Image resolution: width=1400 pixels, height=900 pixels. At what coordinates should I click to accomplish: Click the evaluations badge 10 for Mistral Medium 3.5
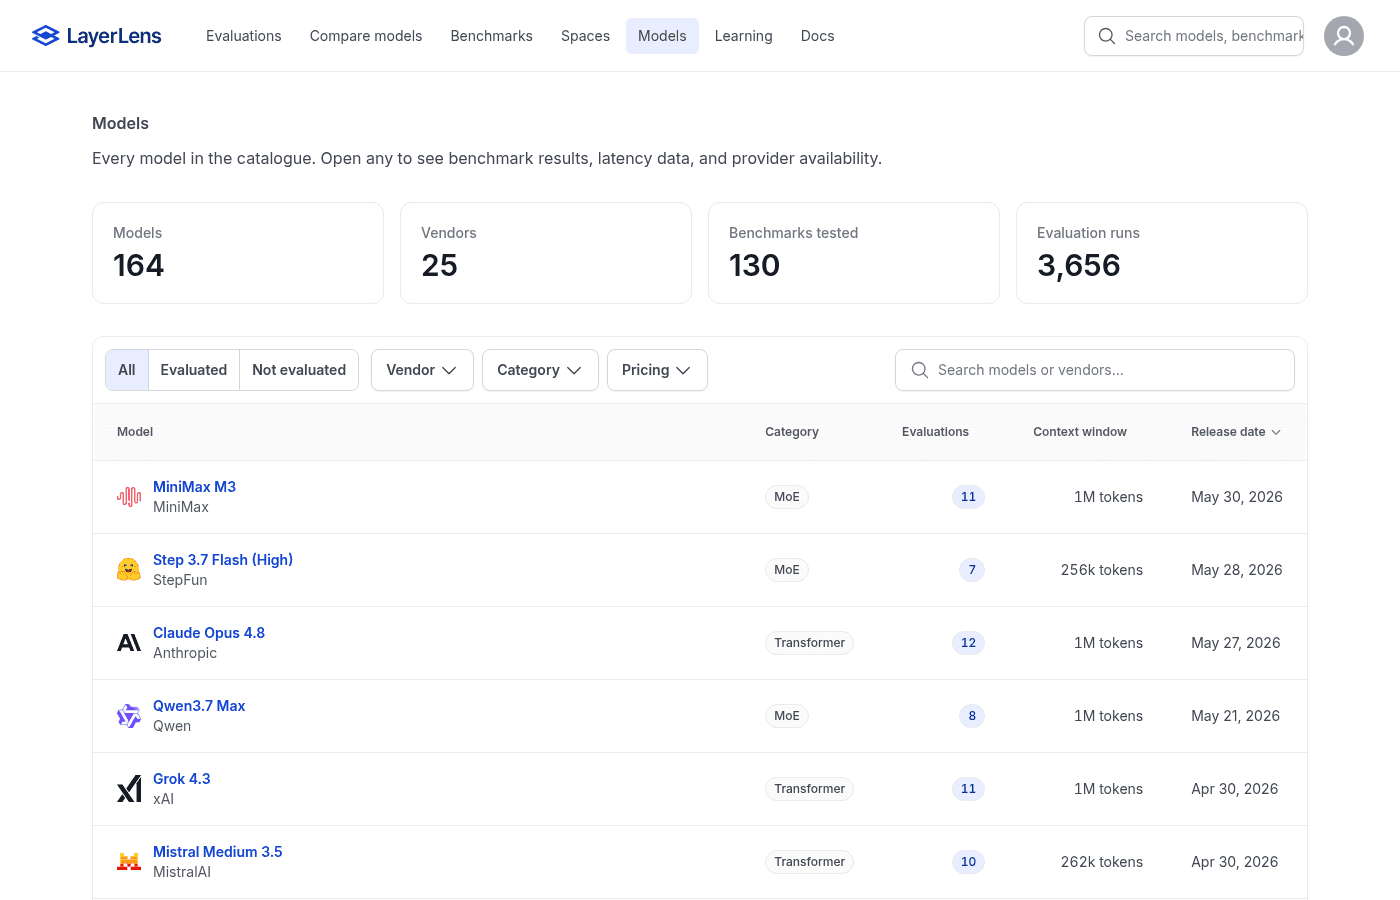(968, 862)
